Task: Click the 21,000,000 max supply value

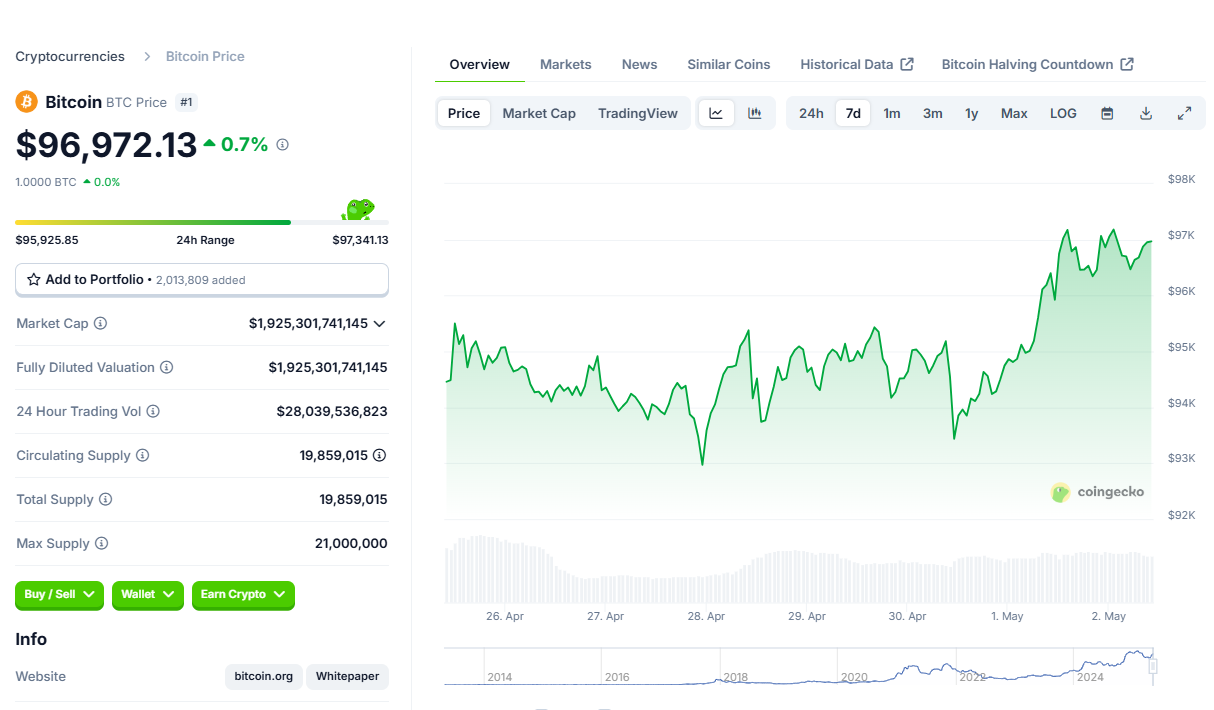Action: coord(351,544)
